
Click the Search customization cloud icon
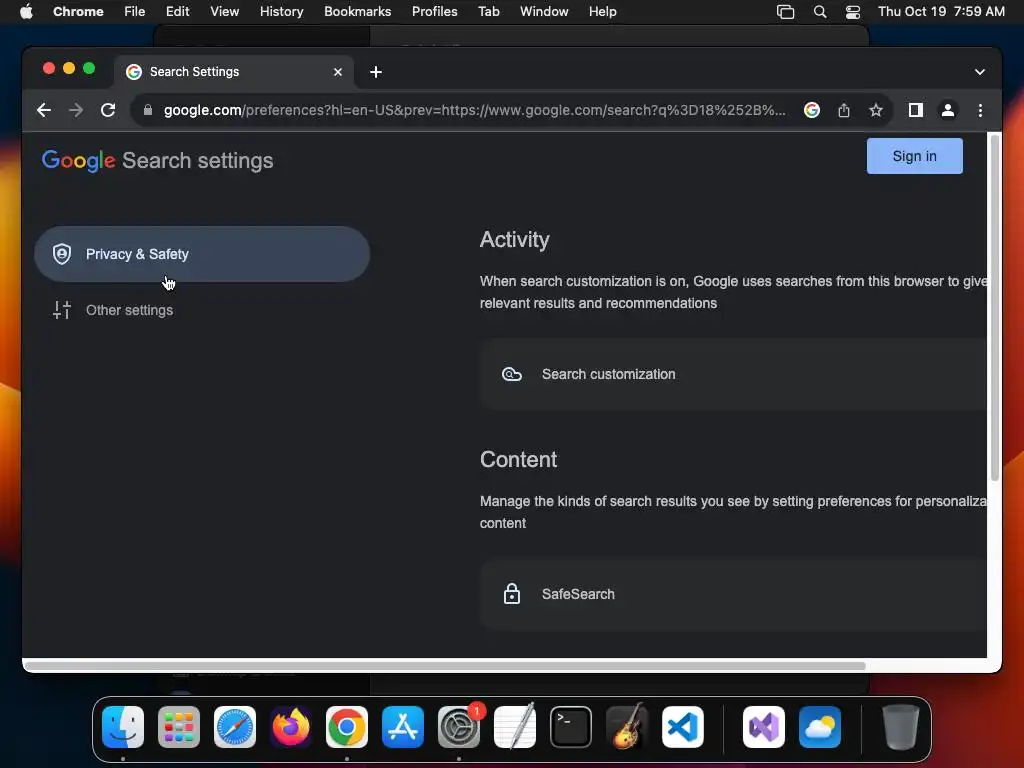click(x=511, y=374)
